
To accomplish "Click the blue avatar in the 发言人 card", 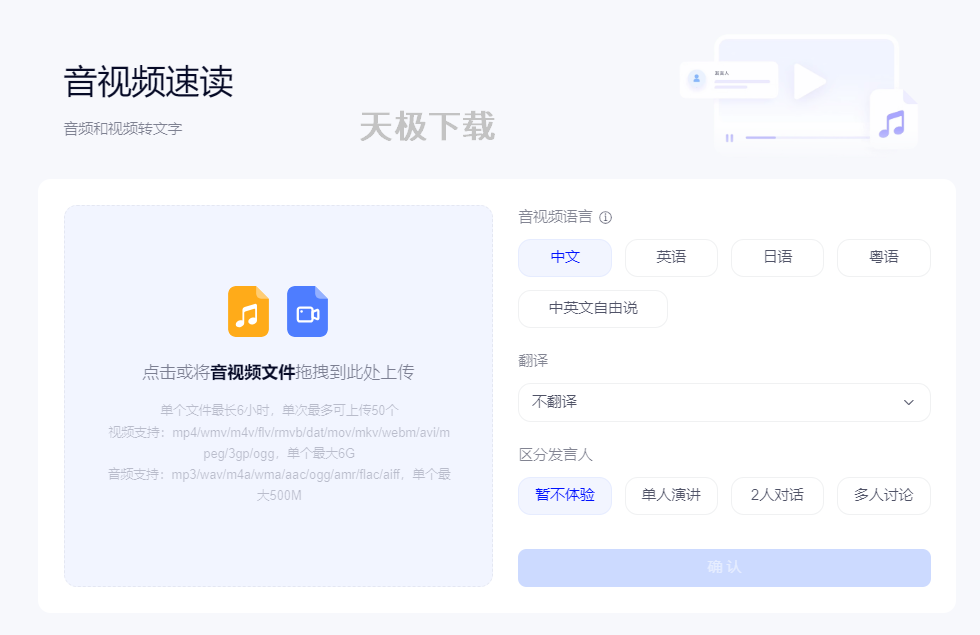I will point(697,78).
